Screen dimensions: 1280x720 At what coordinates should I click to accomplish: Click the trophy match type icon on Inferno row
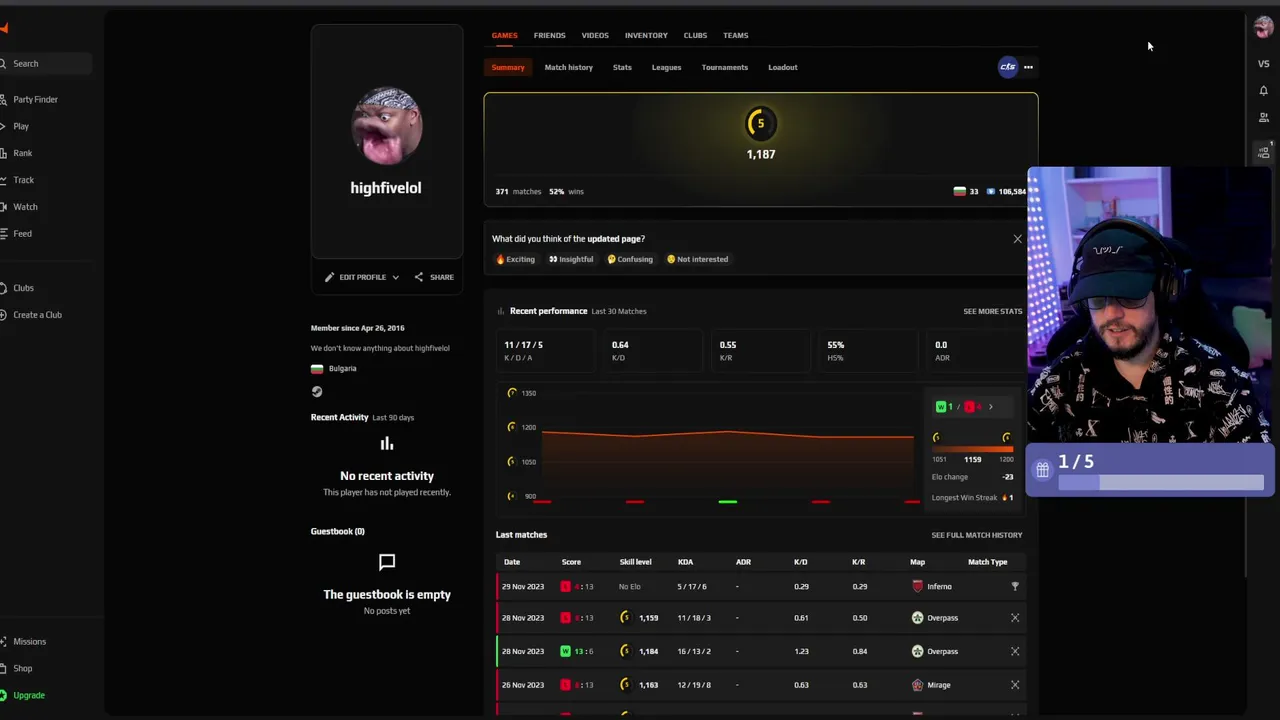pyautogui.click(x=1015, y=587)
